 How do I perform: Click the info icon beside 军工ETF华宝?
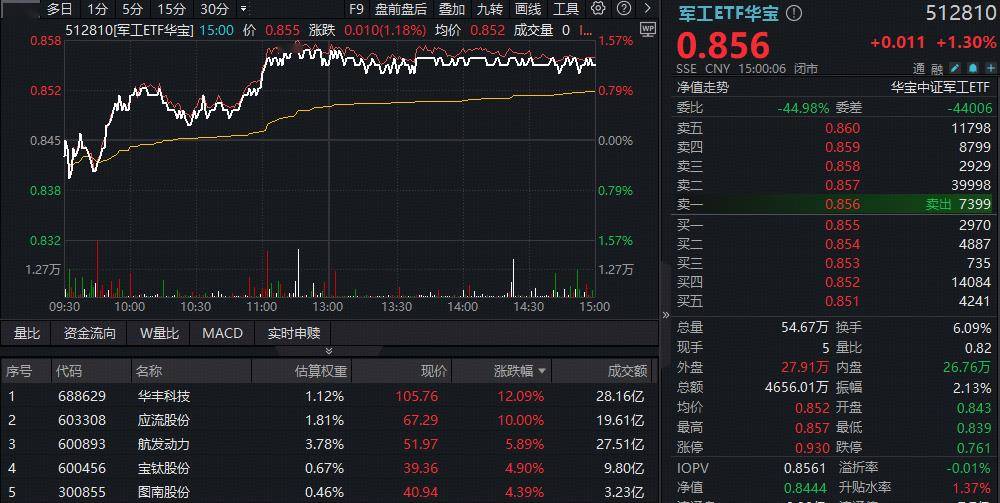coord(794,14)
